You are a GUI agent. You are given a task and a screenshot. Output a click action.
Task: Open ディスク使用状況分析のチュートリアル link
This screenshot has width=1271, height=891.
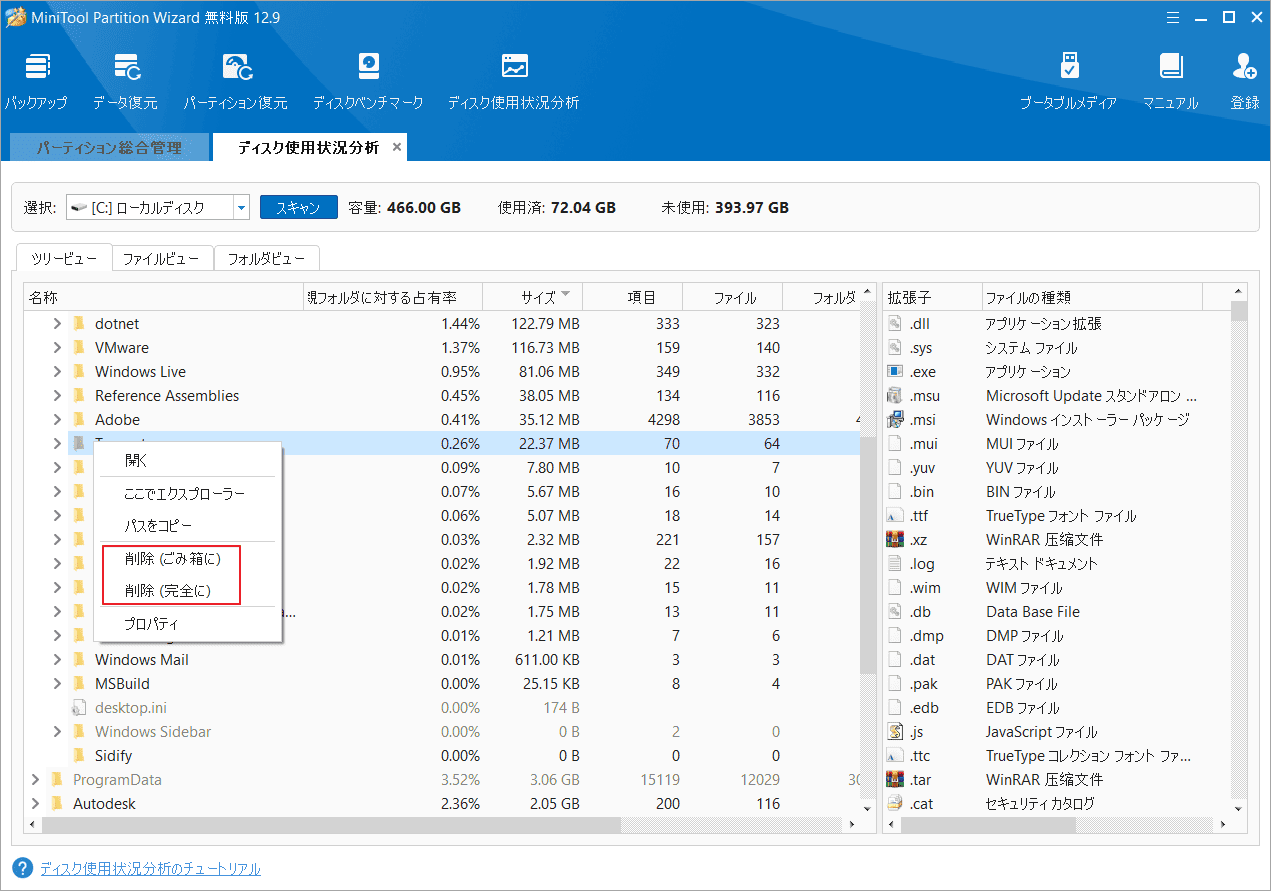coord(150,868)
